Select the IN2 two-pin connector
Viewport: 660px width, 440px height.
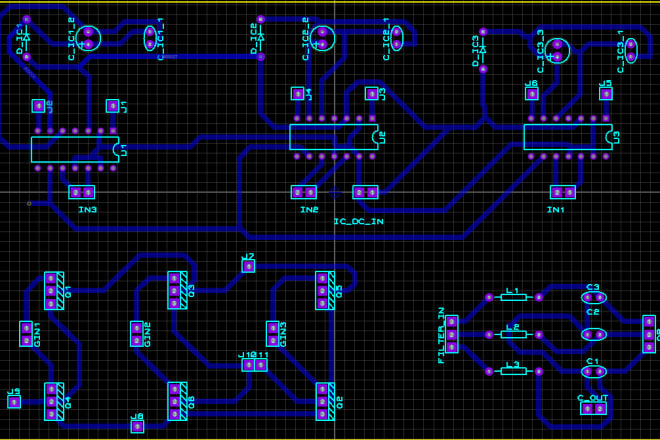[304, 192]
